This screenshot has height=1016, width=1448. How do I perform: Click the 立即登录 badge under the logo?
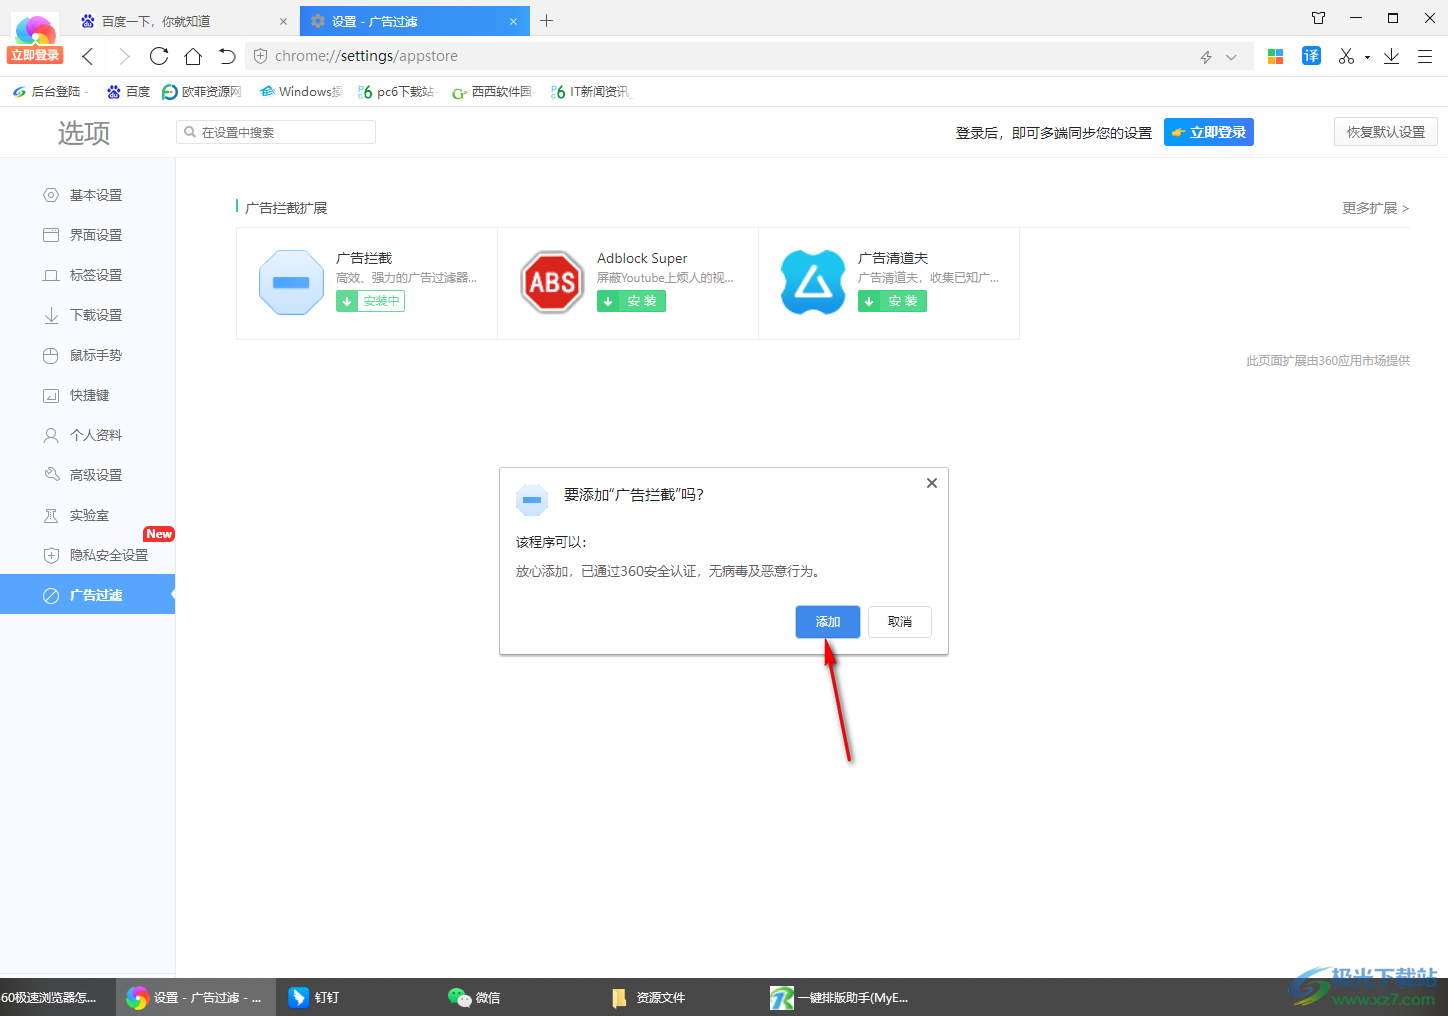[x=35, y=55]
